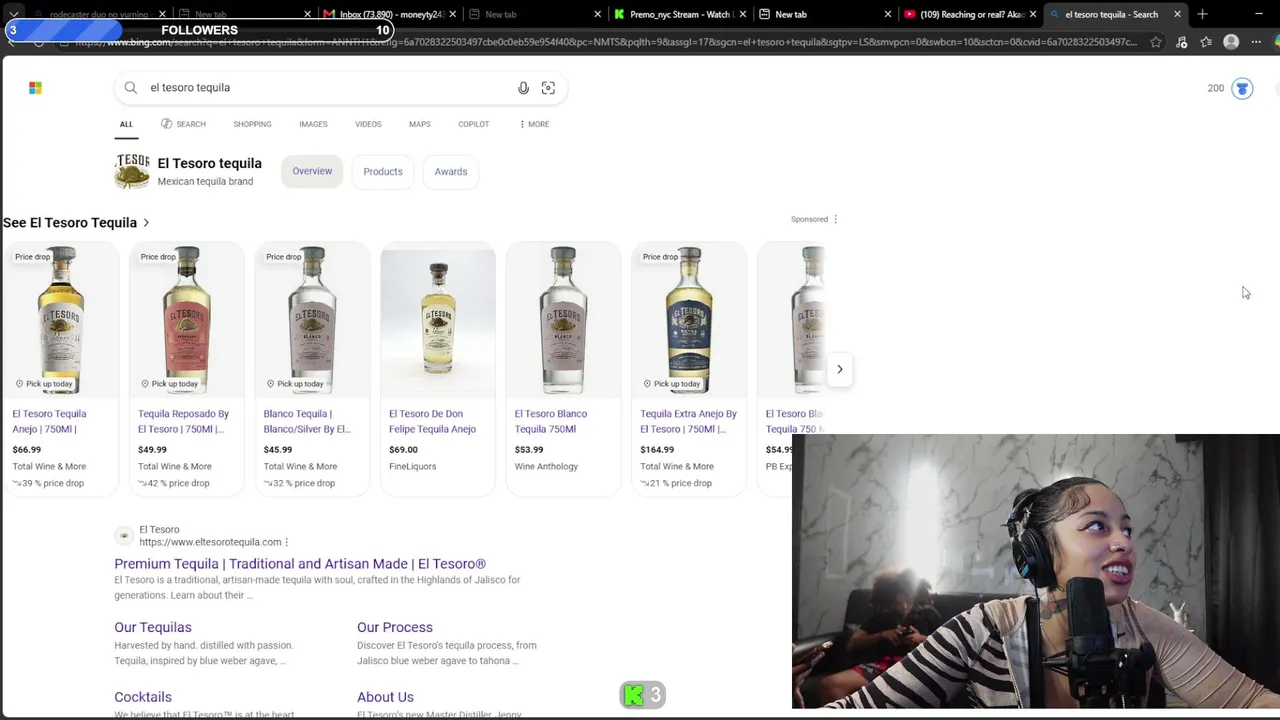The height and width of the screenshot is (720, 1280).
Task: Open Blanco Tequila Silver bottle image
Action: [x=312, y=320]
